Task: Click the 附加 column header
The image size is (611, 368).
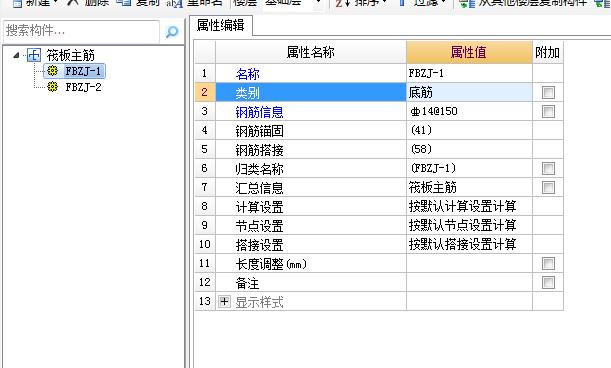Action: click(547, 52)
